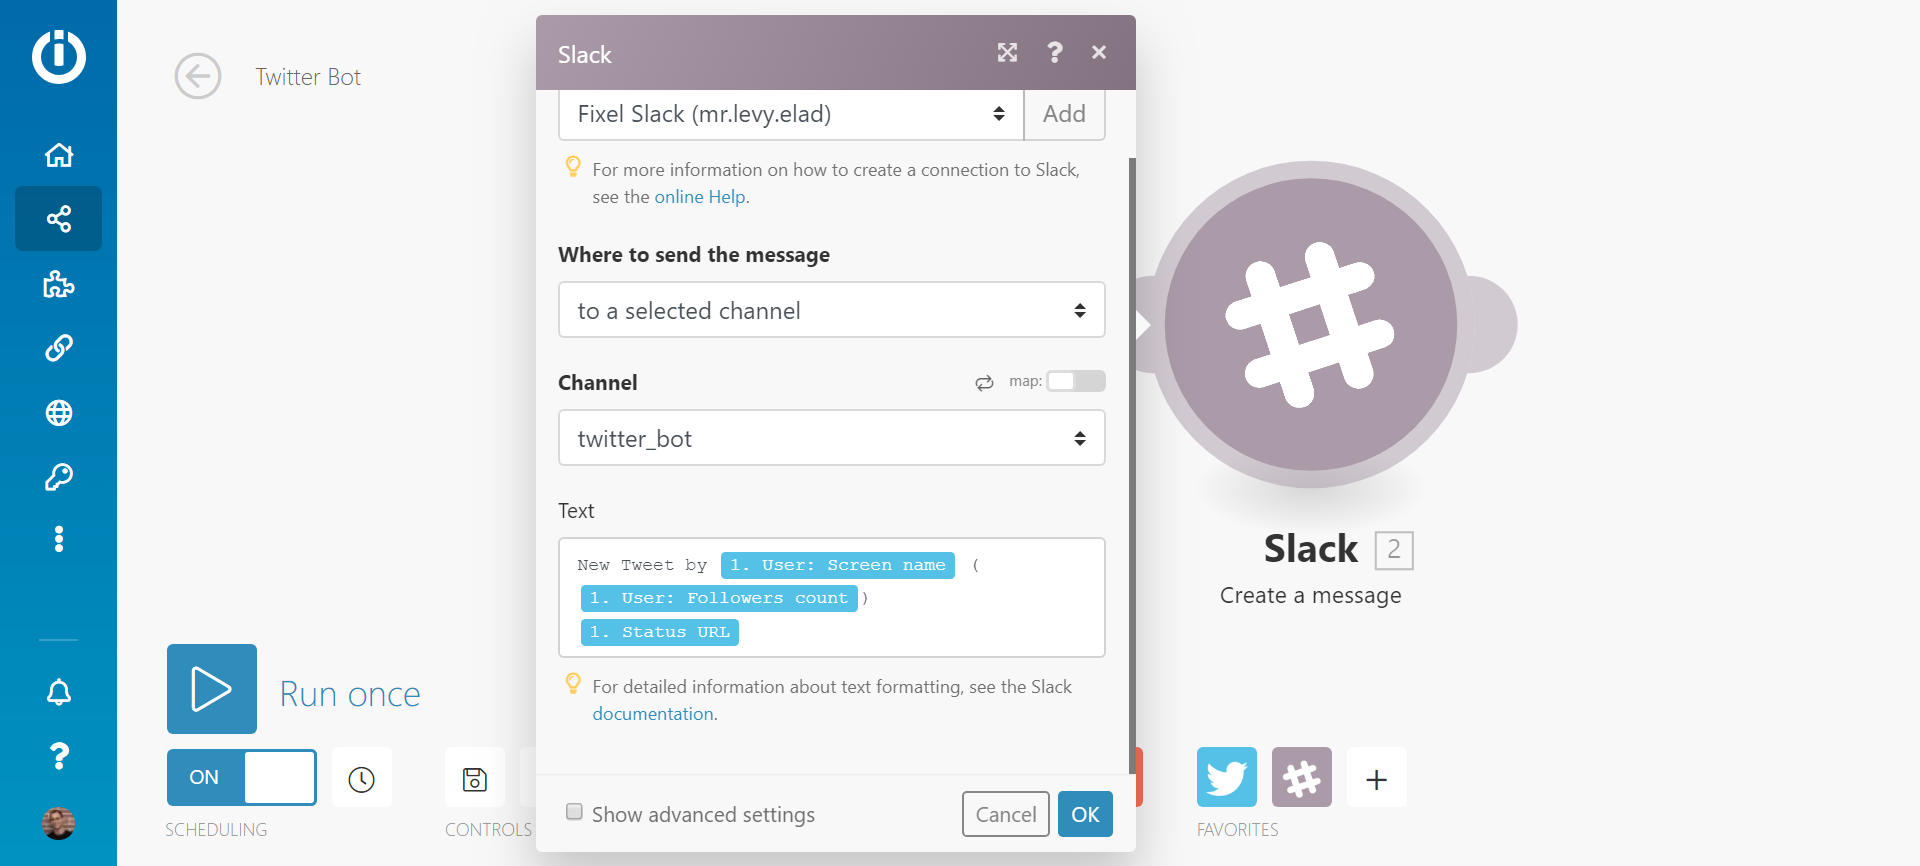Click the Twitter favorite module icon
Image resolution: width=1920 pixels, height=866 pixels.
coord(1226,777)
